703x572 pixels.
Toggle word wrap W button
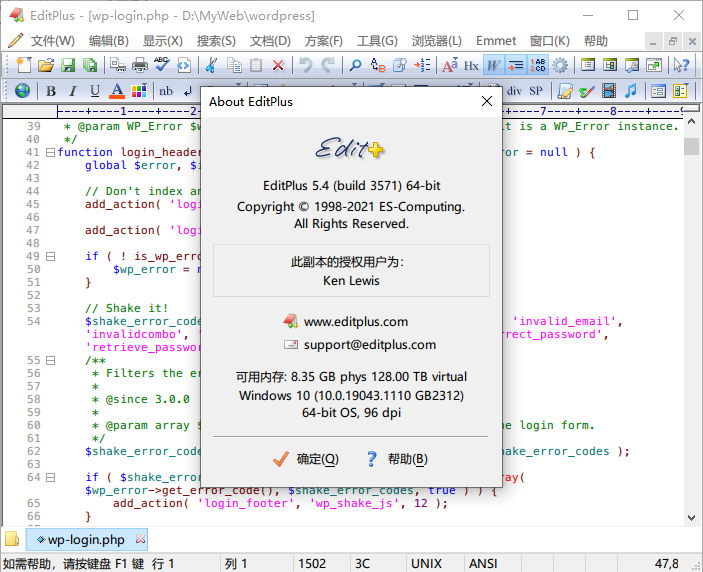point(493,65)
